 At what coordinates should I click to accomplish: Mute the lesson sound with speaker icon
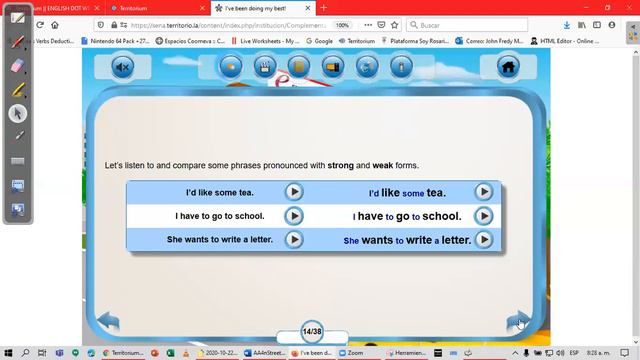122,67
